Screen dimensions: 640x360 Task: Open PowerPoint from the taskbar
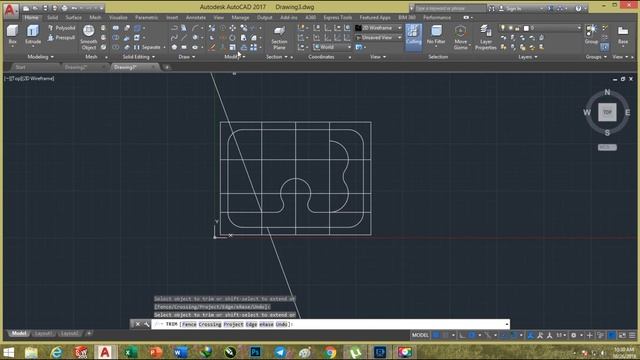tap(156, 352)
